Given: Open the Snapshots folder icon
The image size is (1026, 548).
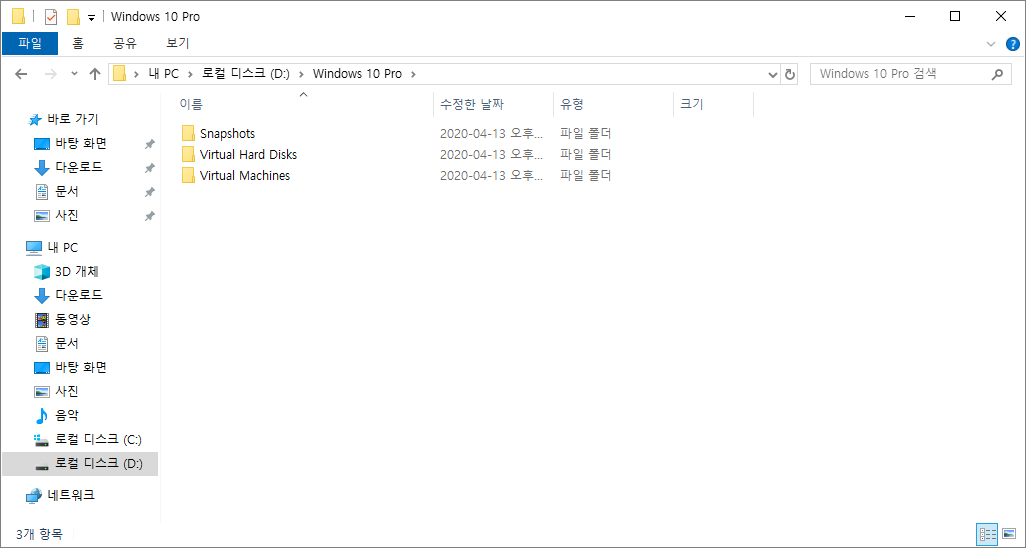Looking at the screenshot, I should click(x=188, y=134).
